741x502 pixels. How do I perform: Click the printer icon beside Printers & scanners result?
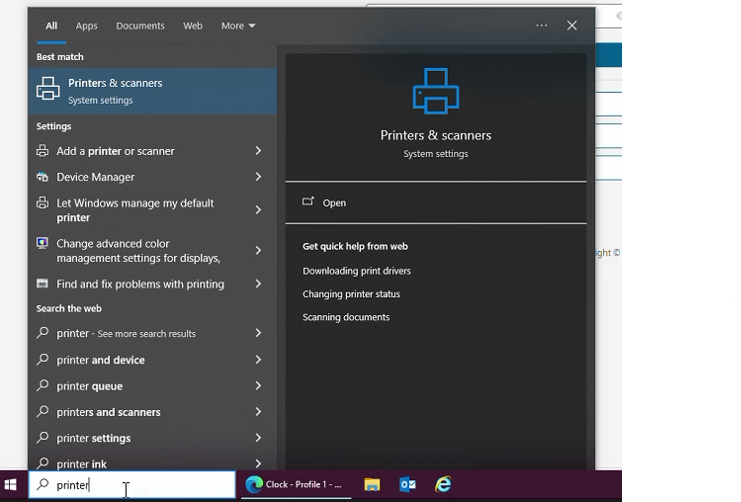48,88
